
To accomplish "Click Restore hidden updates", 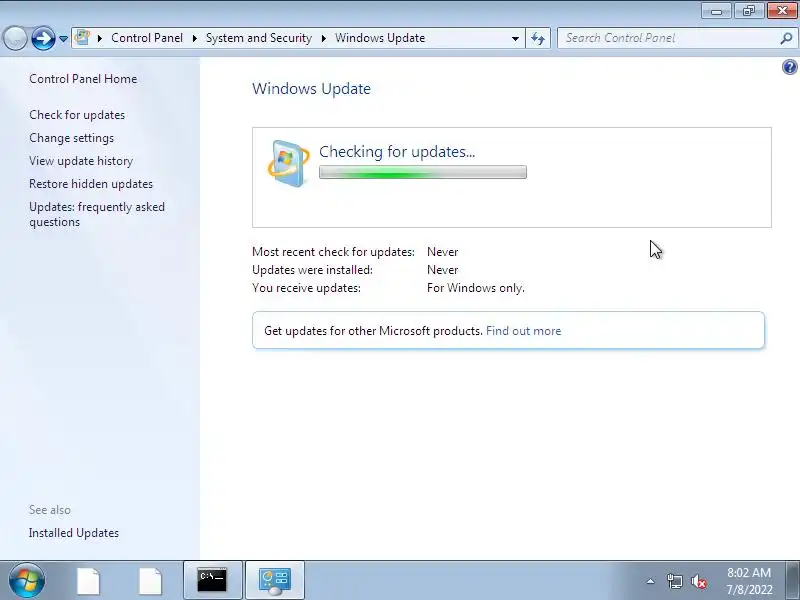I will (91, 184).
